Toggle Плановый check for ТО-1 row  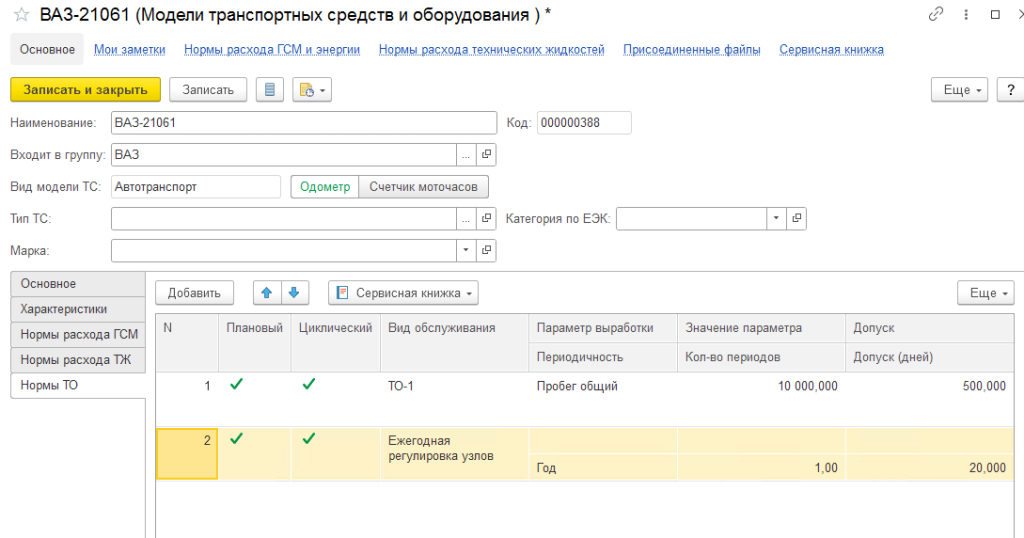point(236,385)
